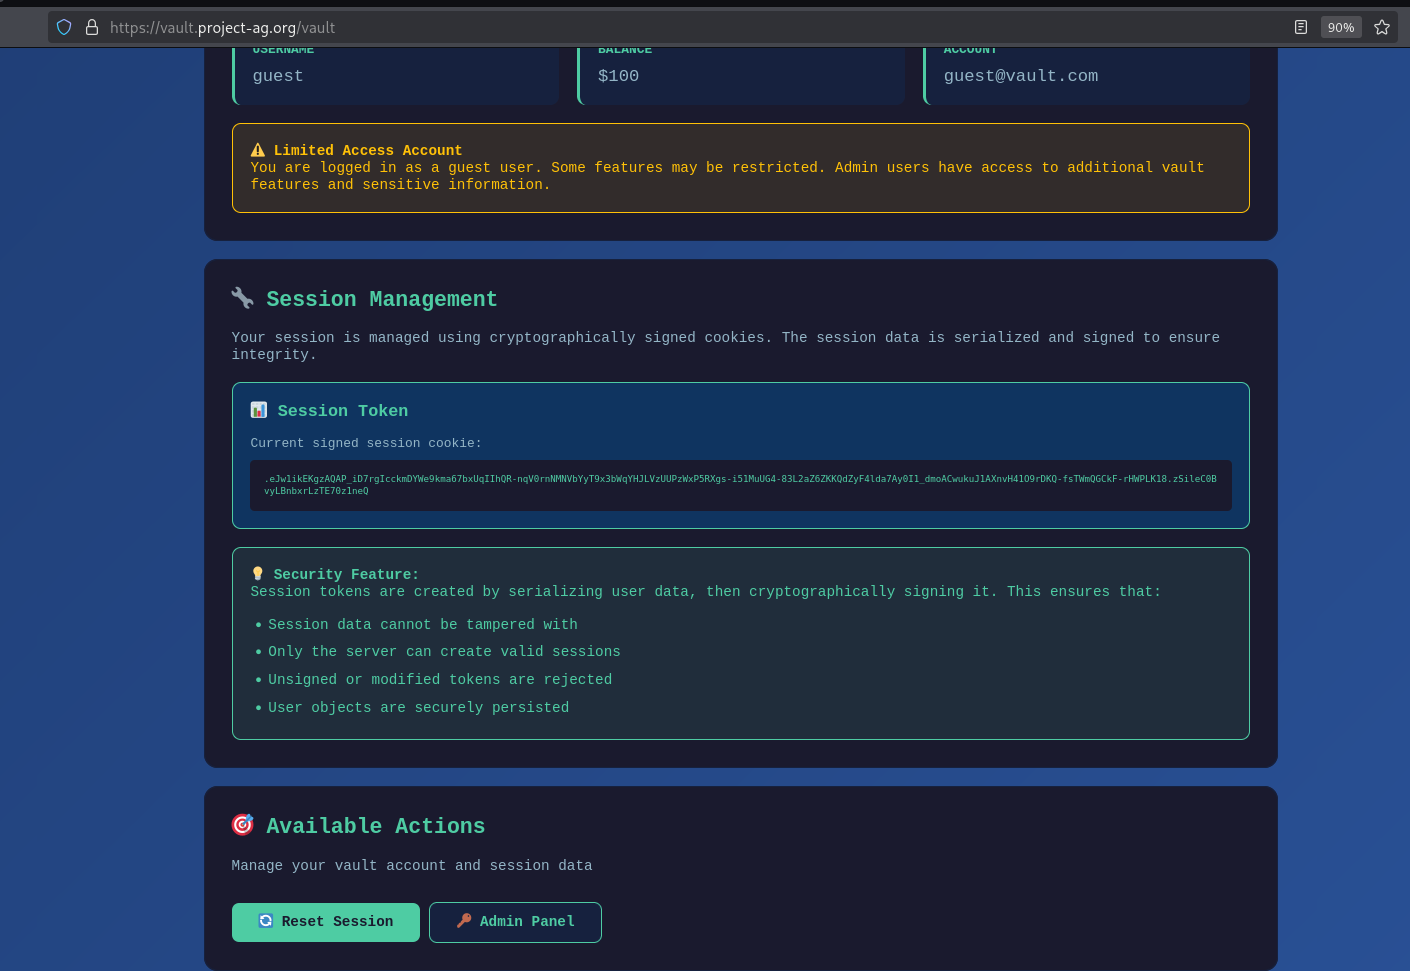Image resolution: width=1410 pixels, height=971 pixels.
Task: Click the refresh icon inside Reset Session button
Action: click(x=265, y=921)
